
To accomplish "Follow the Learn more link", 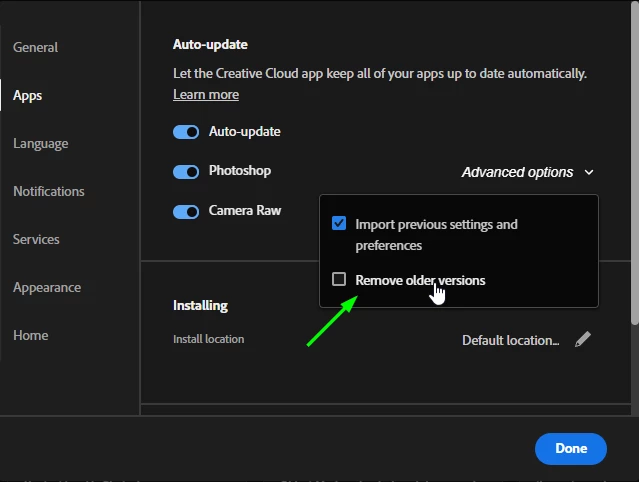I will pos(206,95).
